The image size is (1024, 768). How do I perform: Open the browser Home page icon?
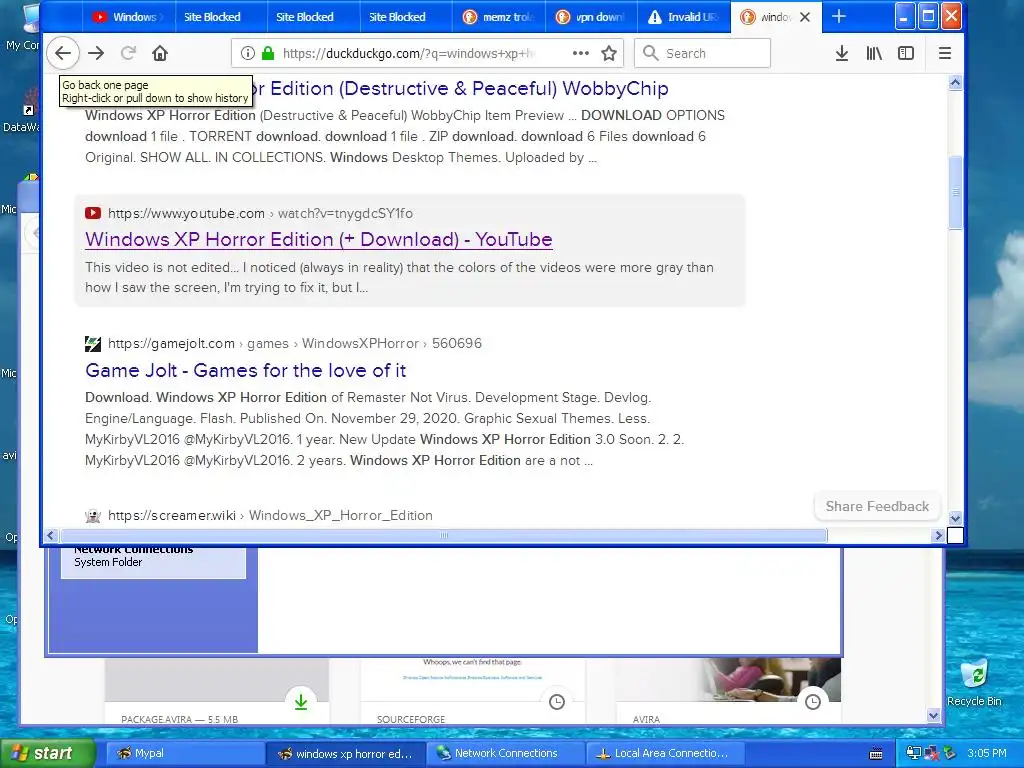[x=160, y=54]
